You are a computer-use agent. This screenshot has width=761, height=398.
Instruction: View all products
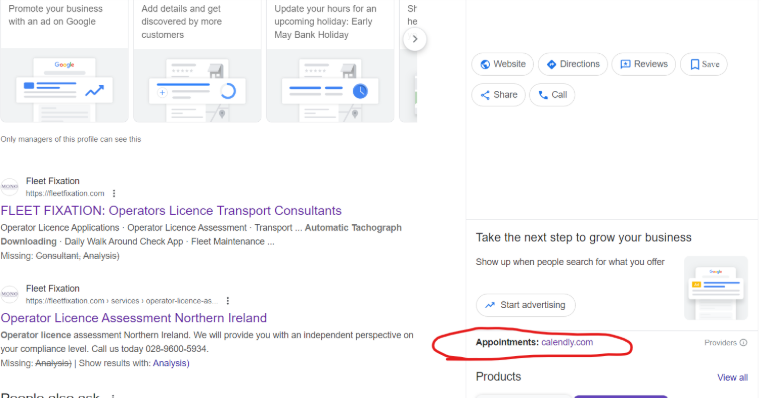732,378
